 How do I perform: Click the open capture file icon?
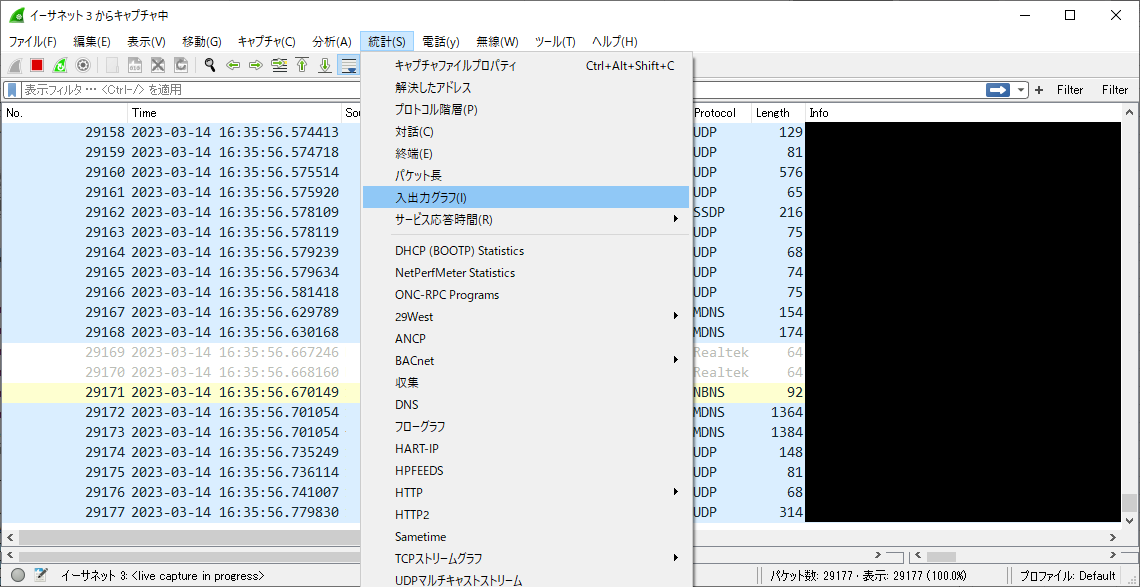click(112, 65)
